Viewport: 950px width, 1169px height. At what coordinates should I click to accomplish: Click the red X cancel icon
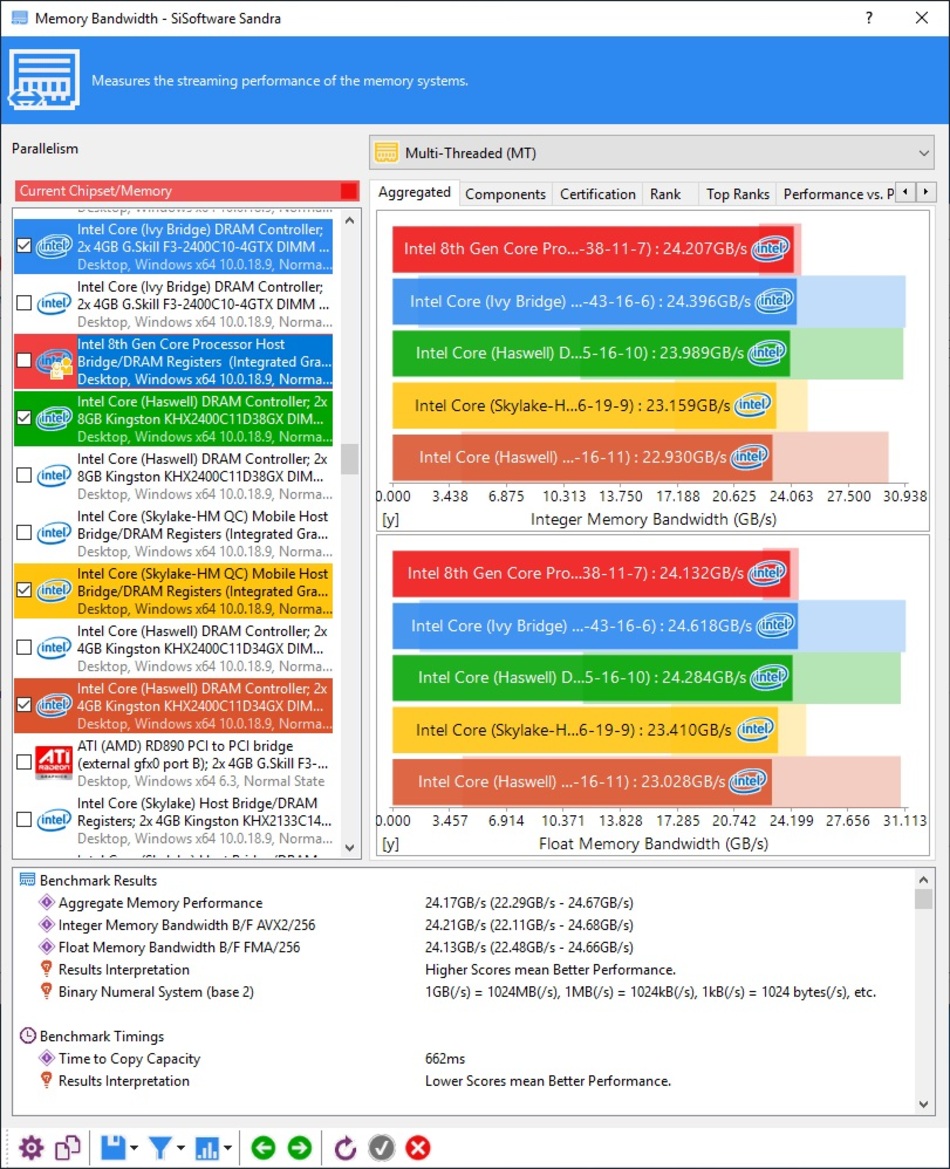pos(418,1147)
